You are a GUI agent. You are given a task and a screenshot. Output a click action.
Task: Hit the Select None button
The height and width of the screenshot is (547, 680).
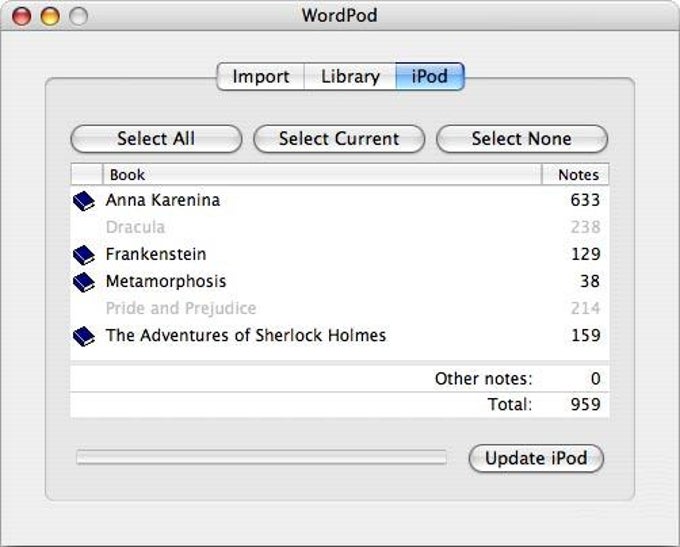click(x=522, y=139)
